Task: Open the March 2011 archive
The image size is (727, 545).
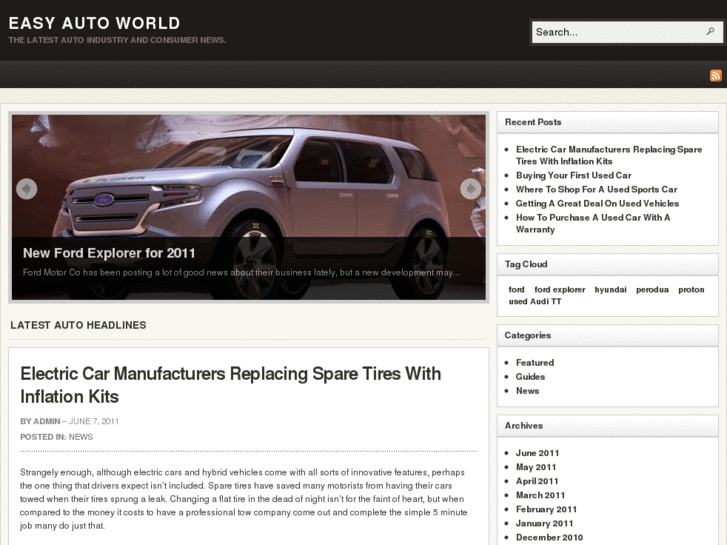Action: pyautogui.click(x=541, y=495)
